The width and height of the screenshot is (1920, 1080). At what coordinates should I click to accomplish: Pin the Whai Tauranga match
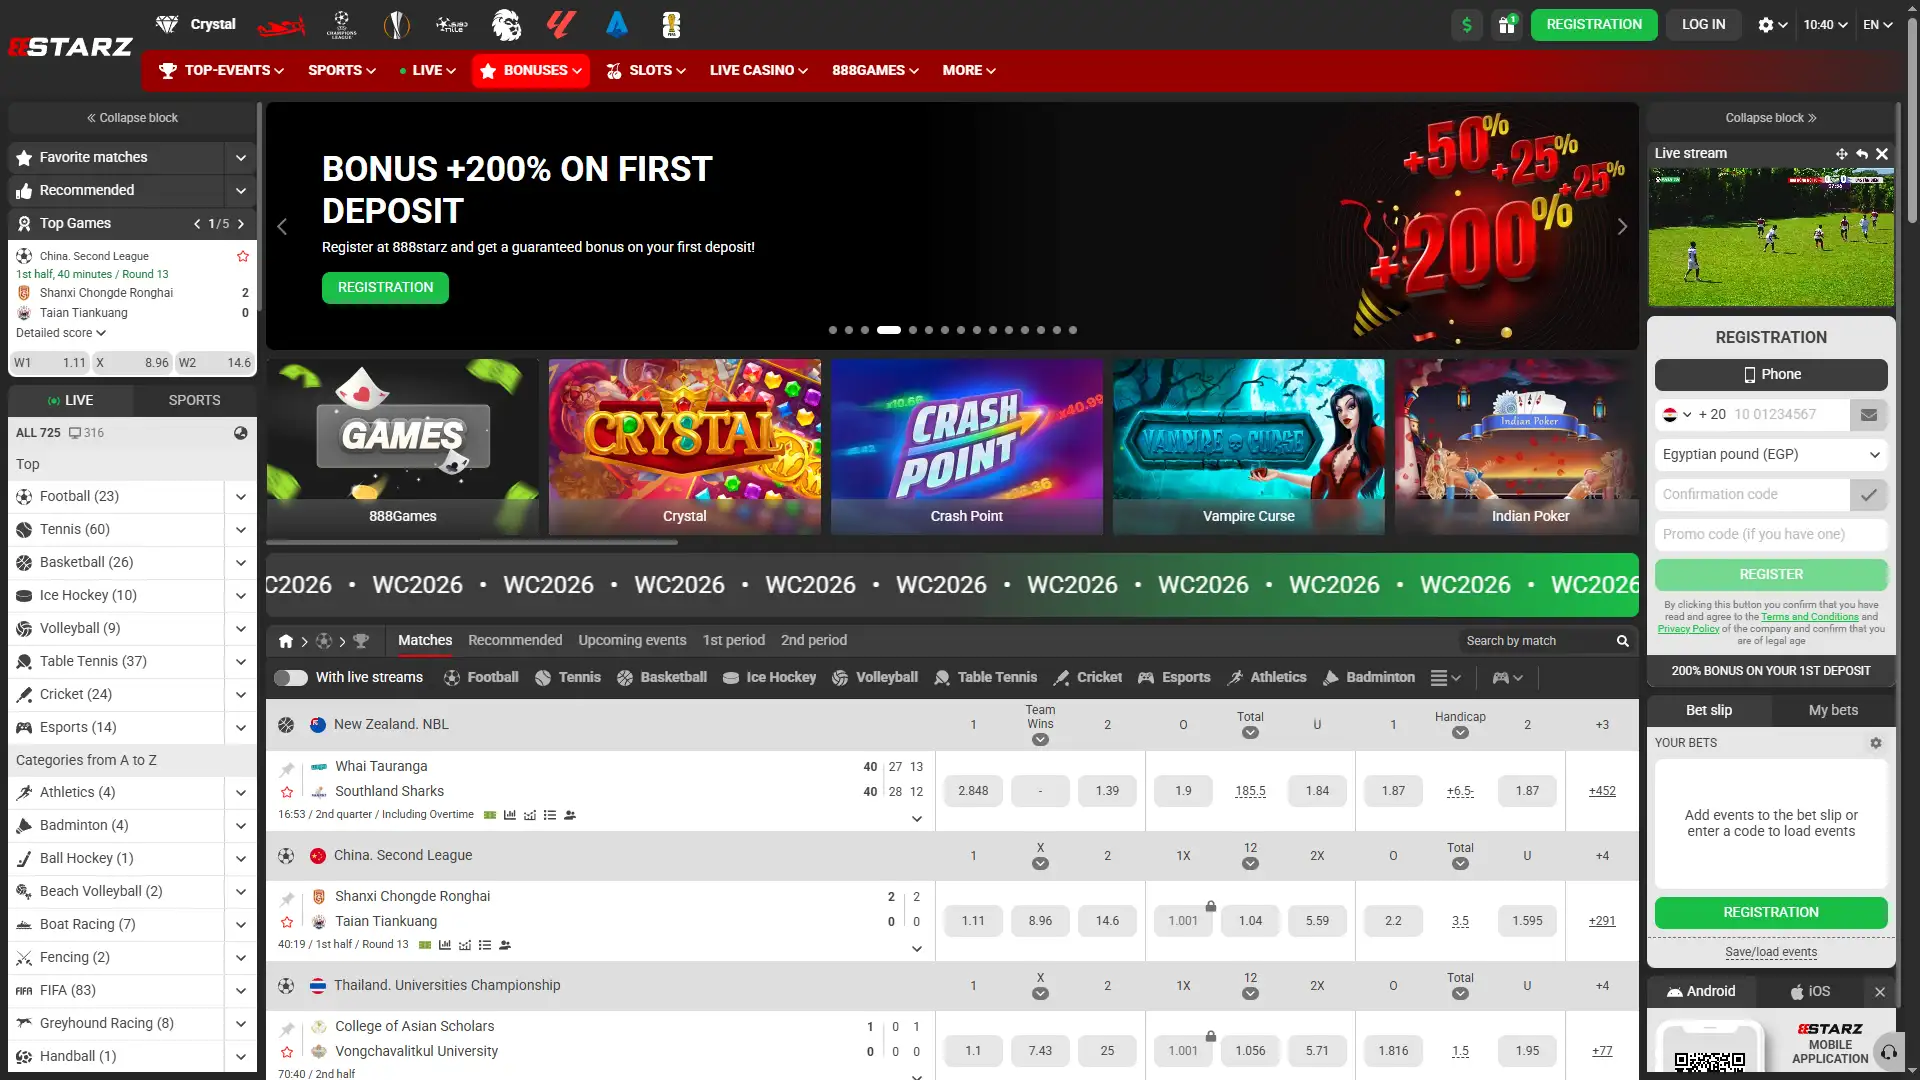point(287,768)
